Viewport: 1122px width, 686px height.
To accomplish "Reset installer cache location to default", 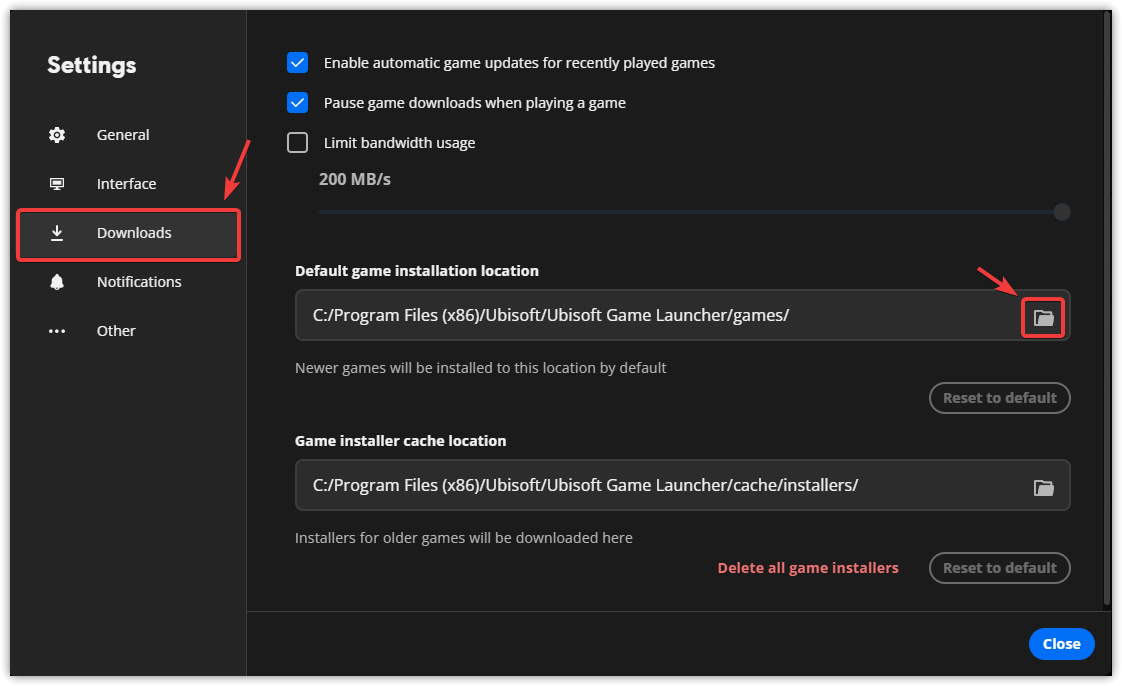I will pos(999,568).
